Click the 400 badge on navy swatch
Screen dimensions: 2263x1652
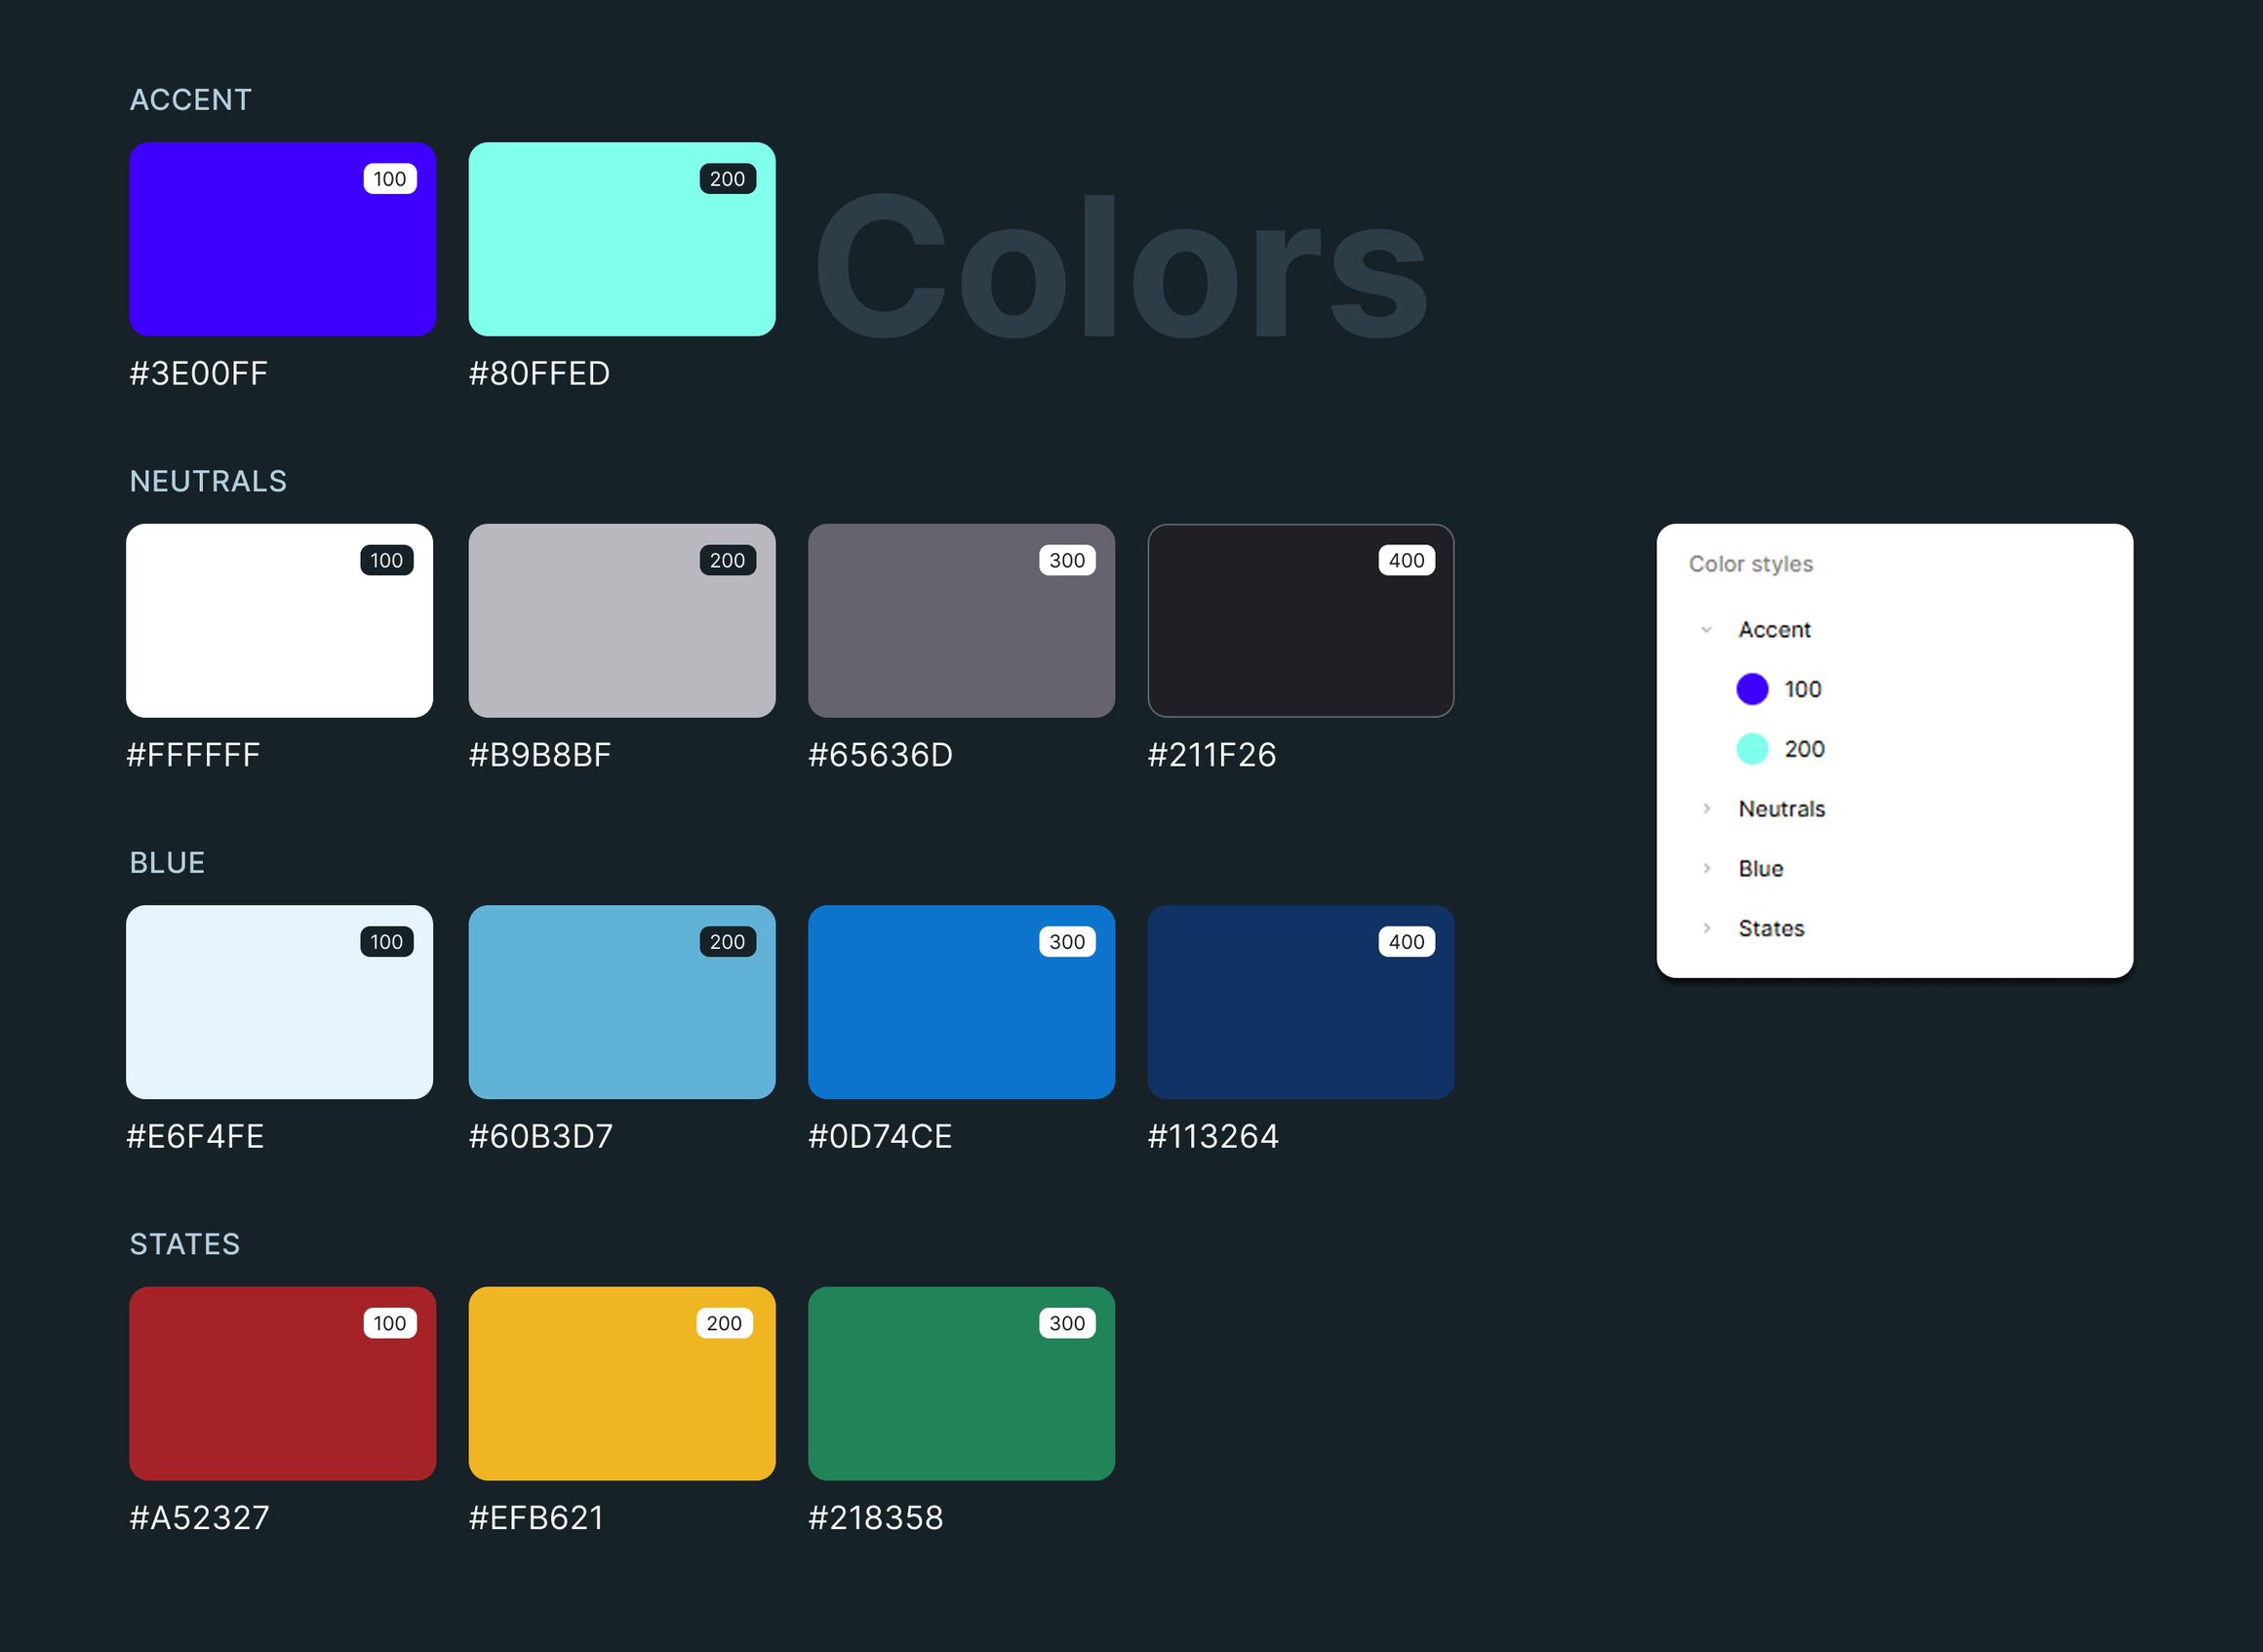[1406, 942]
